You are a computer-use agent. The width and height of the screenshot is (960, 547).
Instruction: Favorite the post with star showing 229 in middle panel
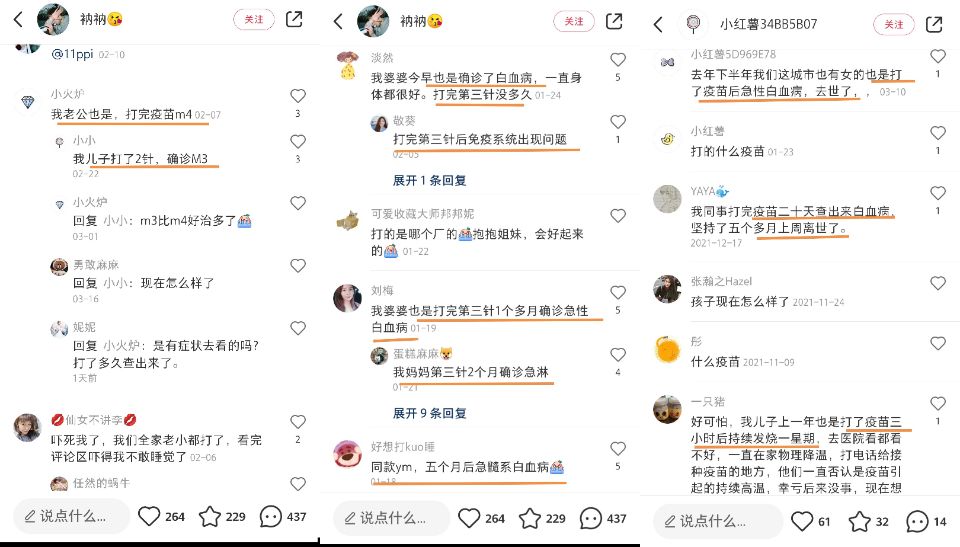tap(530, 518)
